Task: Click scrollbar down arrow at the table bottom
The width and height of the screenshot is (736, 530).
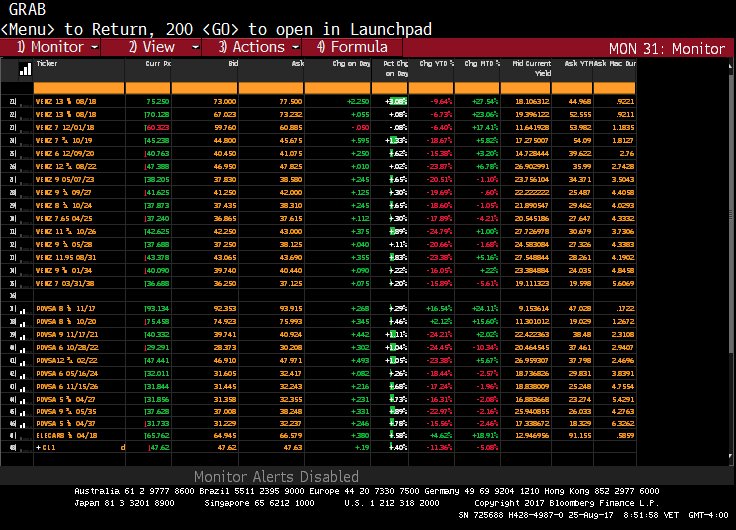Action: coord(731,456)
